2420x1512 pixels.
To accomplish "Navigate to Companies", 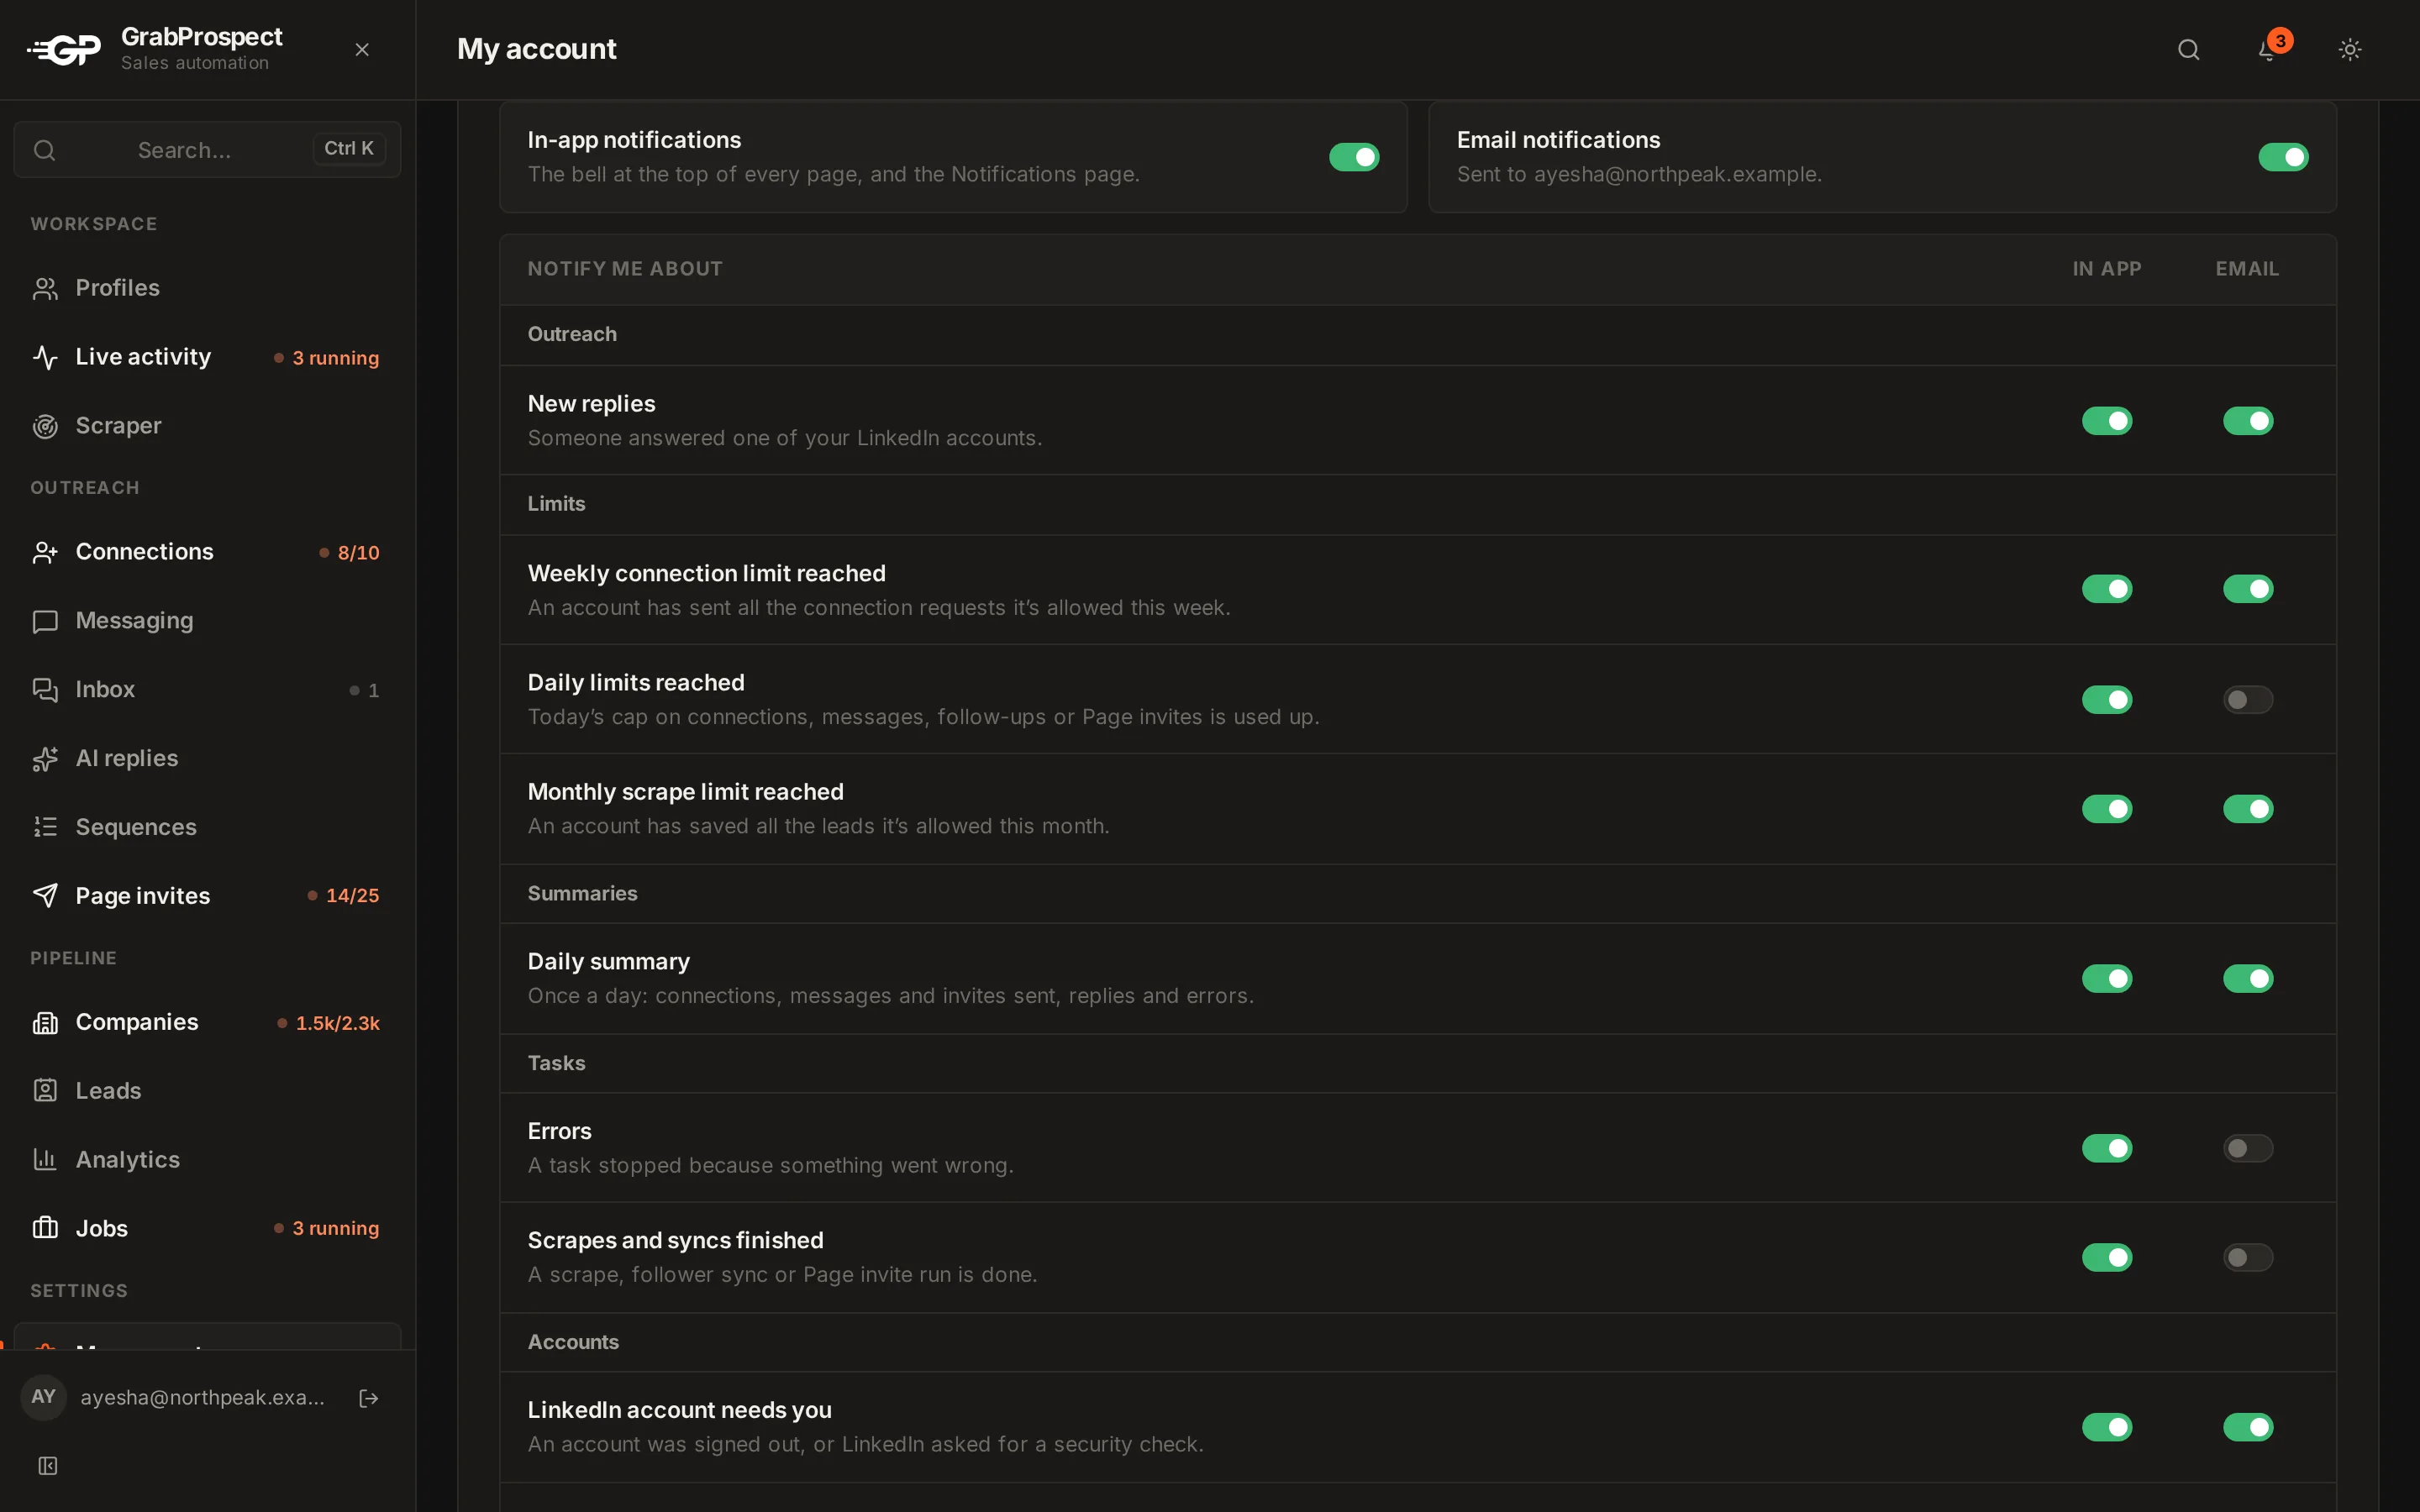I will pyautogui.click(x=207, y=1022).
